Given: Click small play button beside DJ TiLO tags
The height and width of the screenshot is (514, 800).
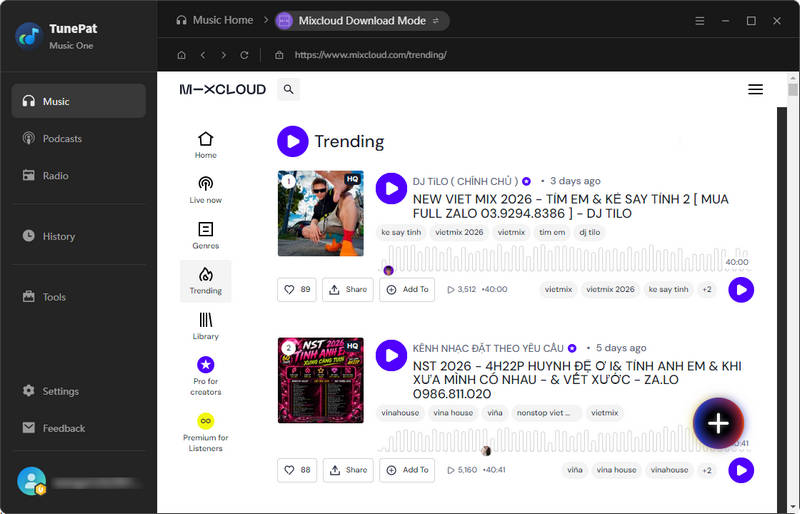Looking at the screenshot, I should (741, 290).
